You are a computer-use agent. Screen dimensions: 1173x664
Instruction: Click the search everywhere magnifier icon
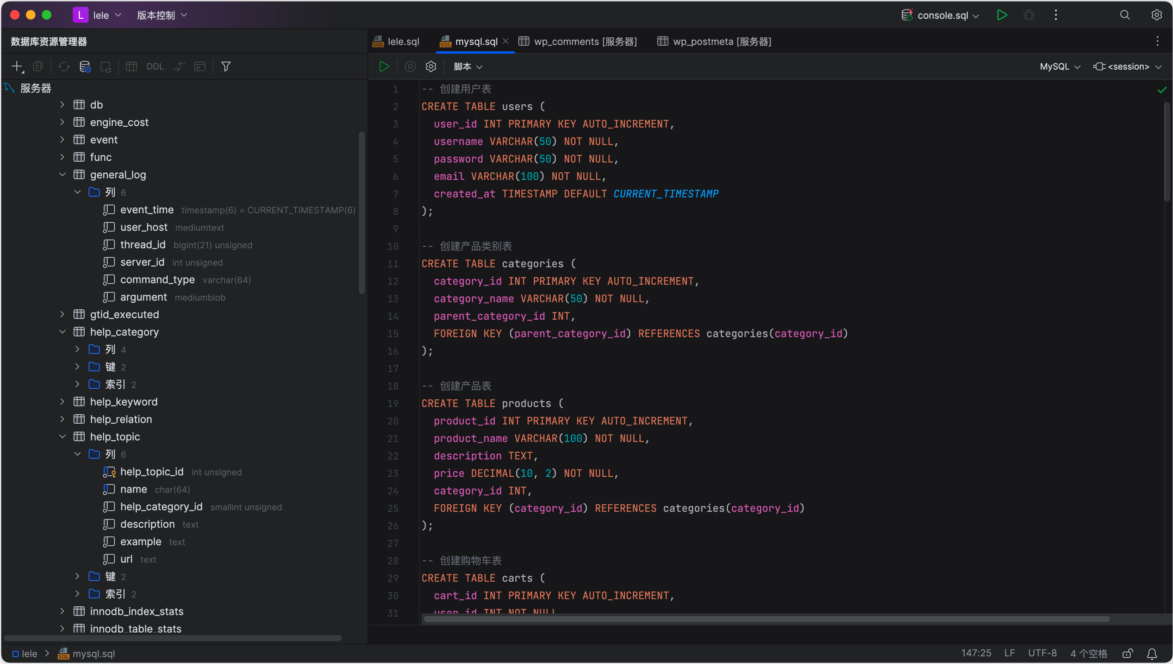[1124, 15]
